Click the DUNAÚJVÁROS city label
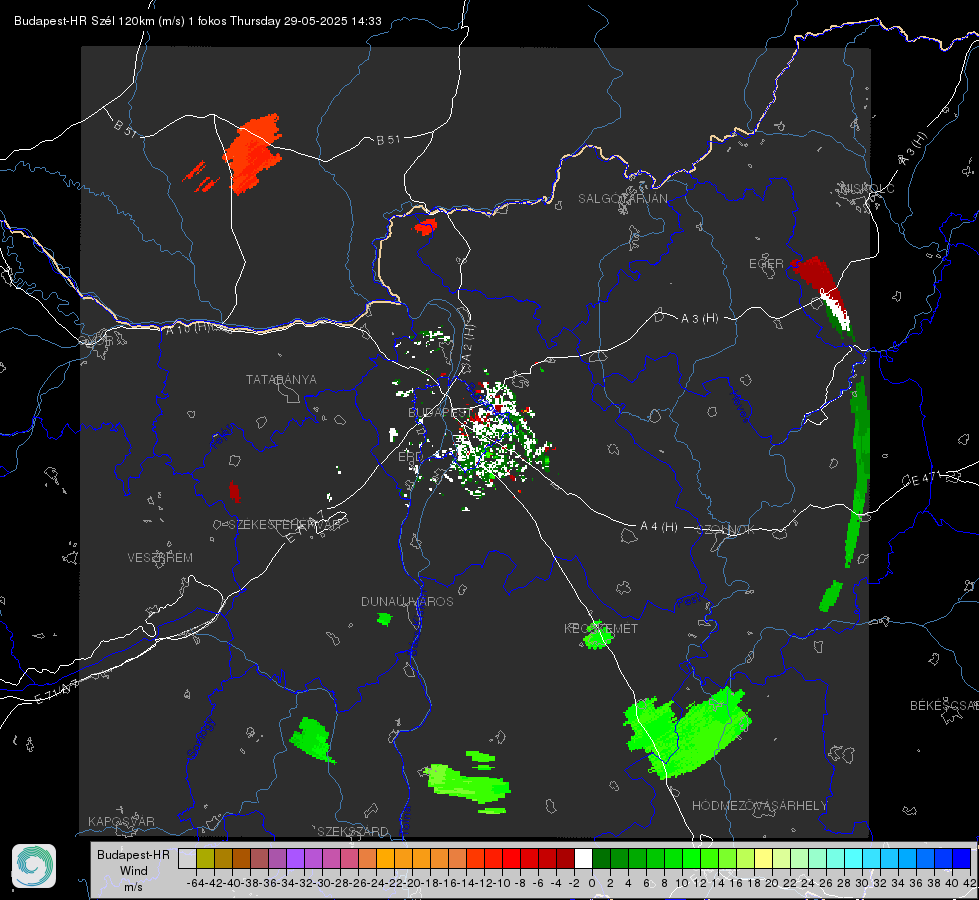 407,601
